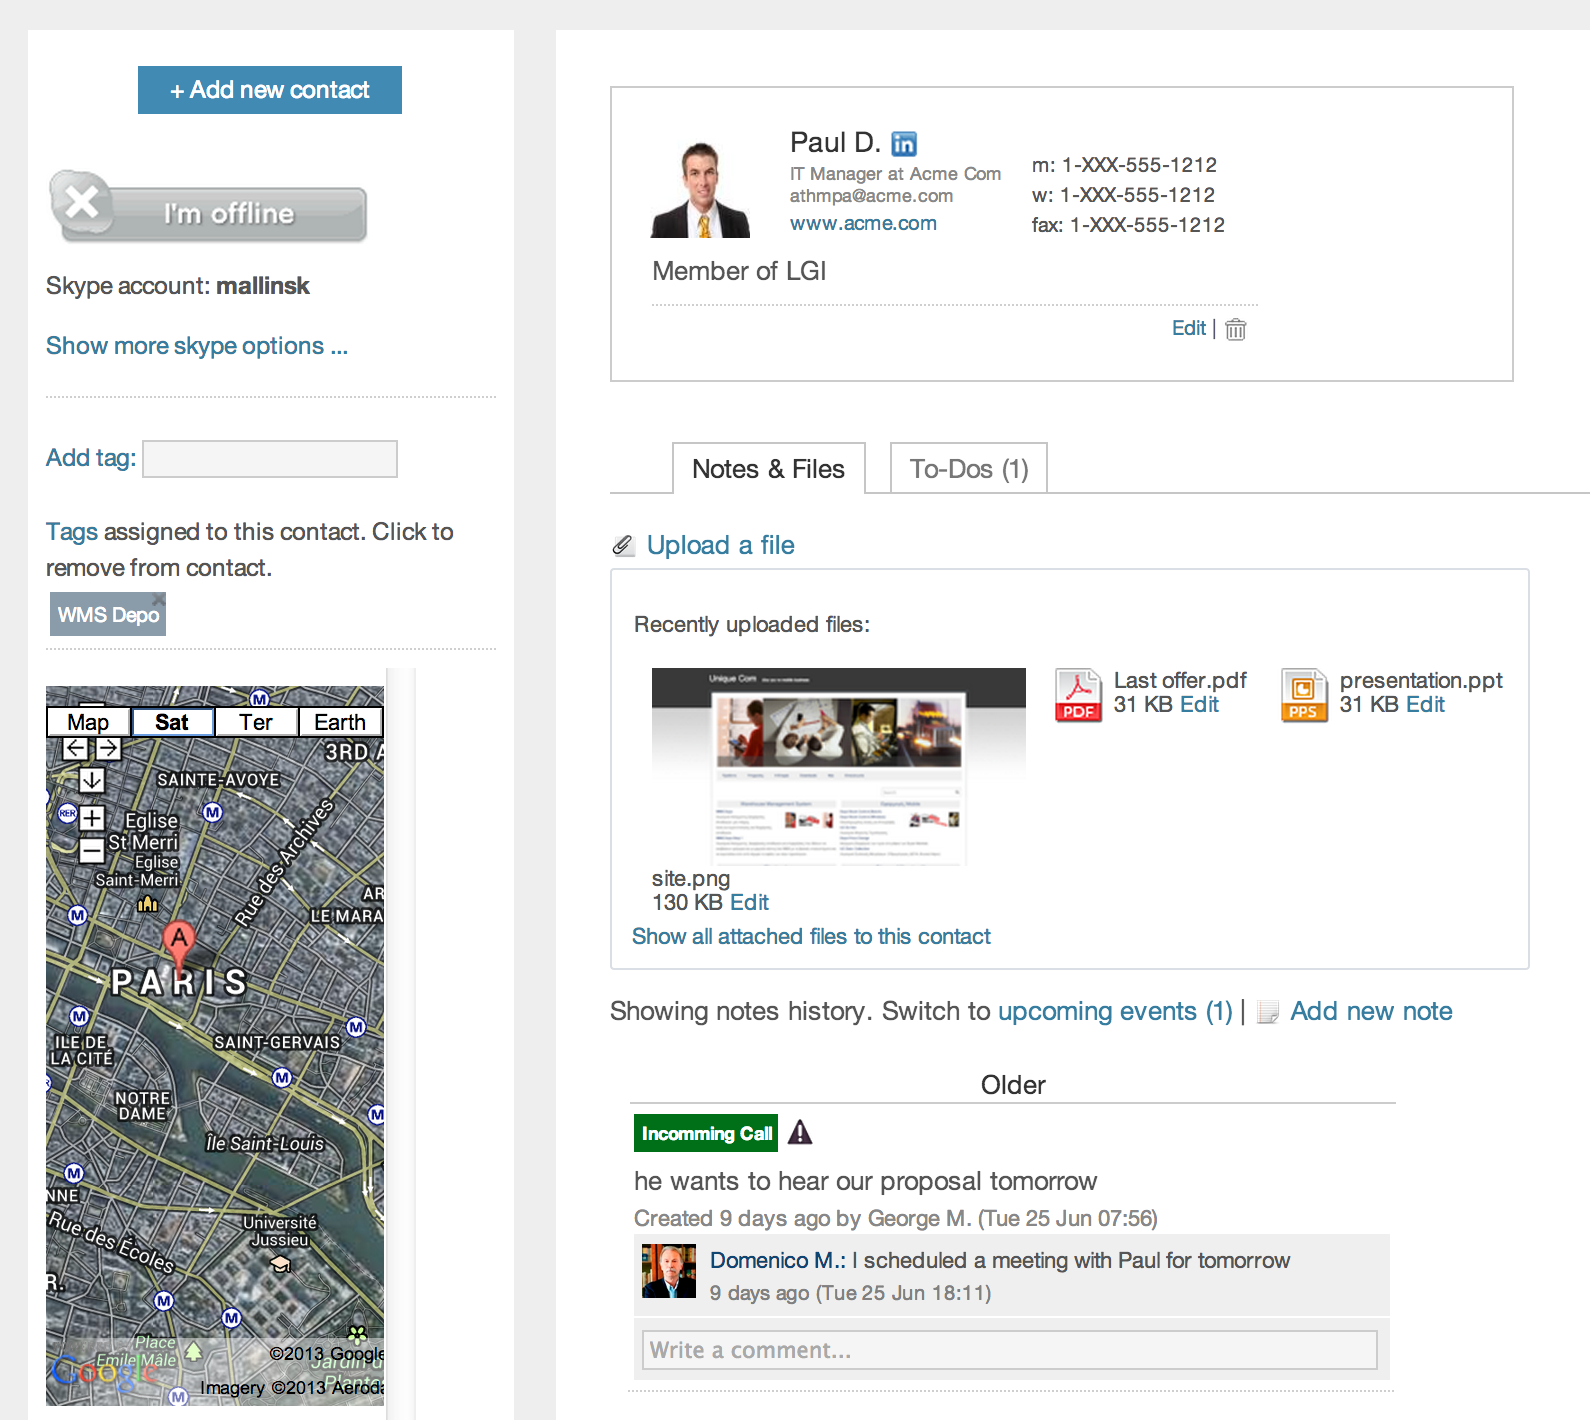
Task: Click the LinkedIn icon next to Paul D.
Action: (x=903, y=144)
